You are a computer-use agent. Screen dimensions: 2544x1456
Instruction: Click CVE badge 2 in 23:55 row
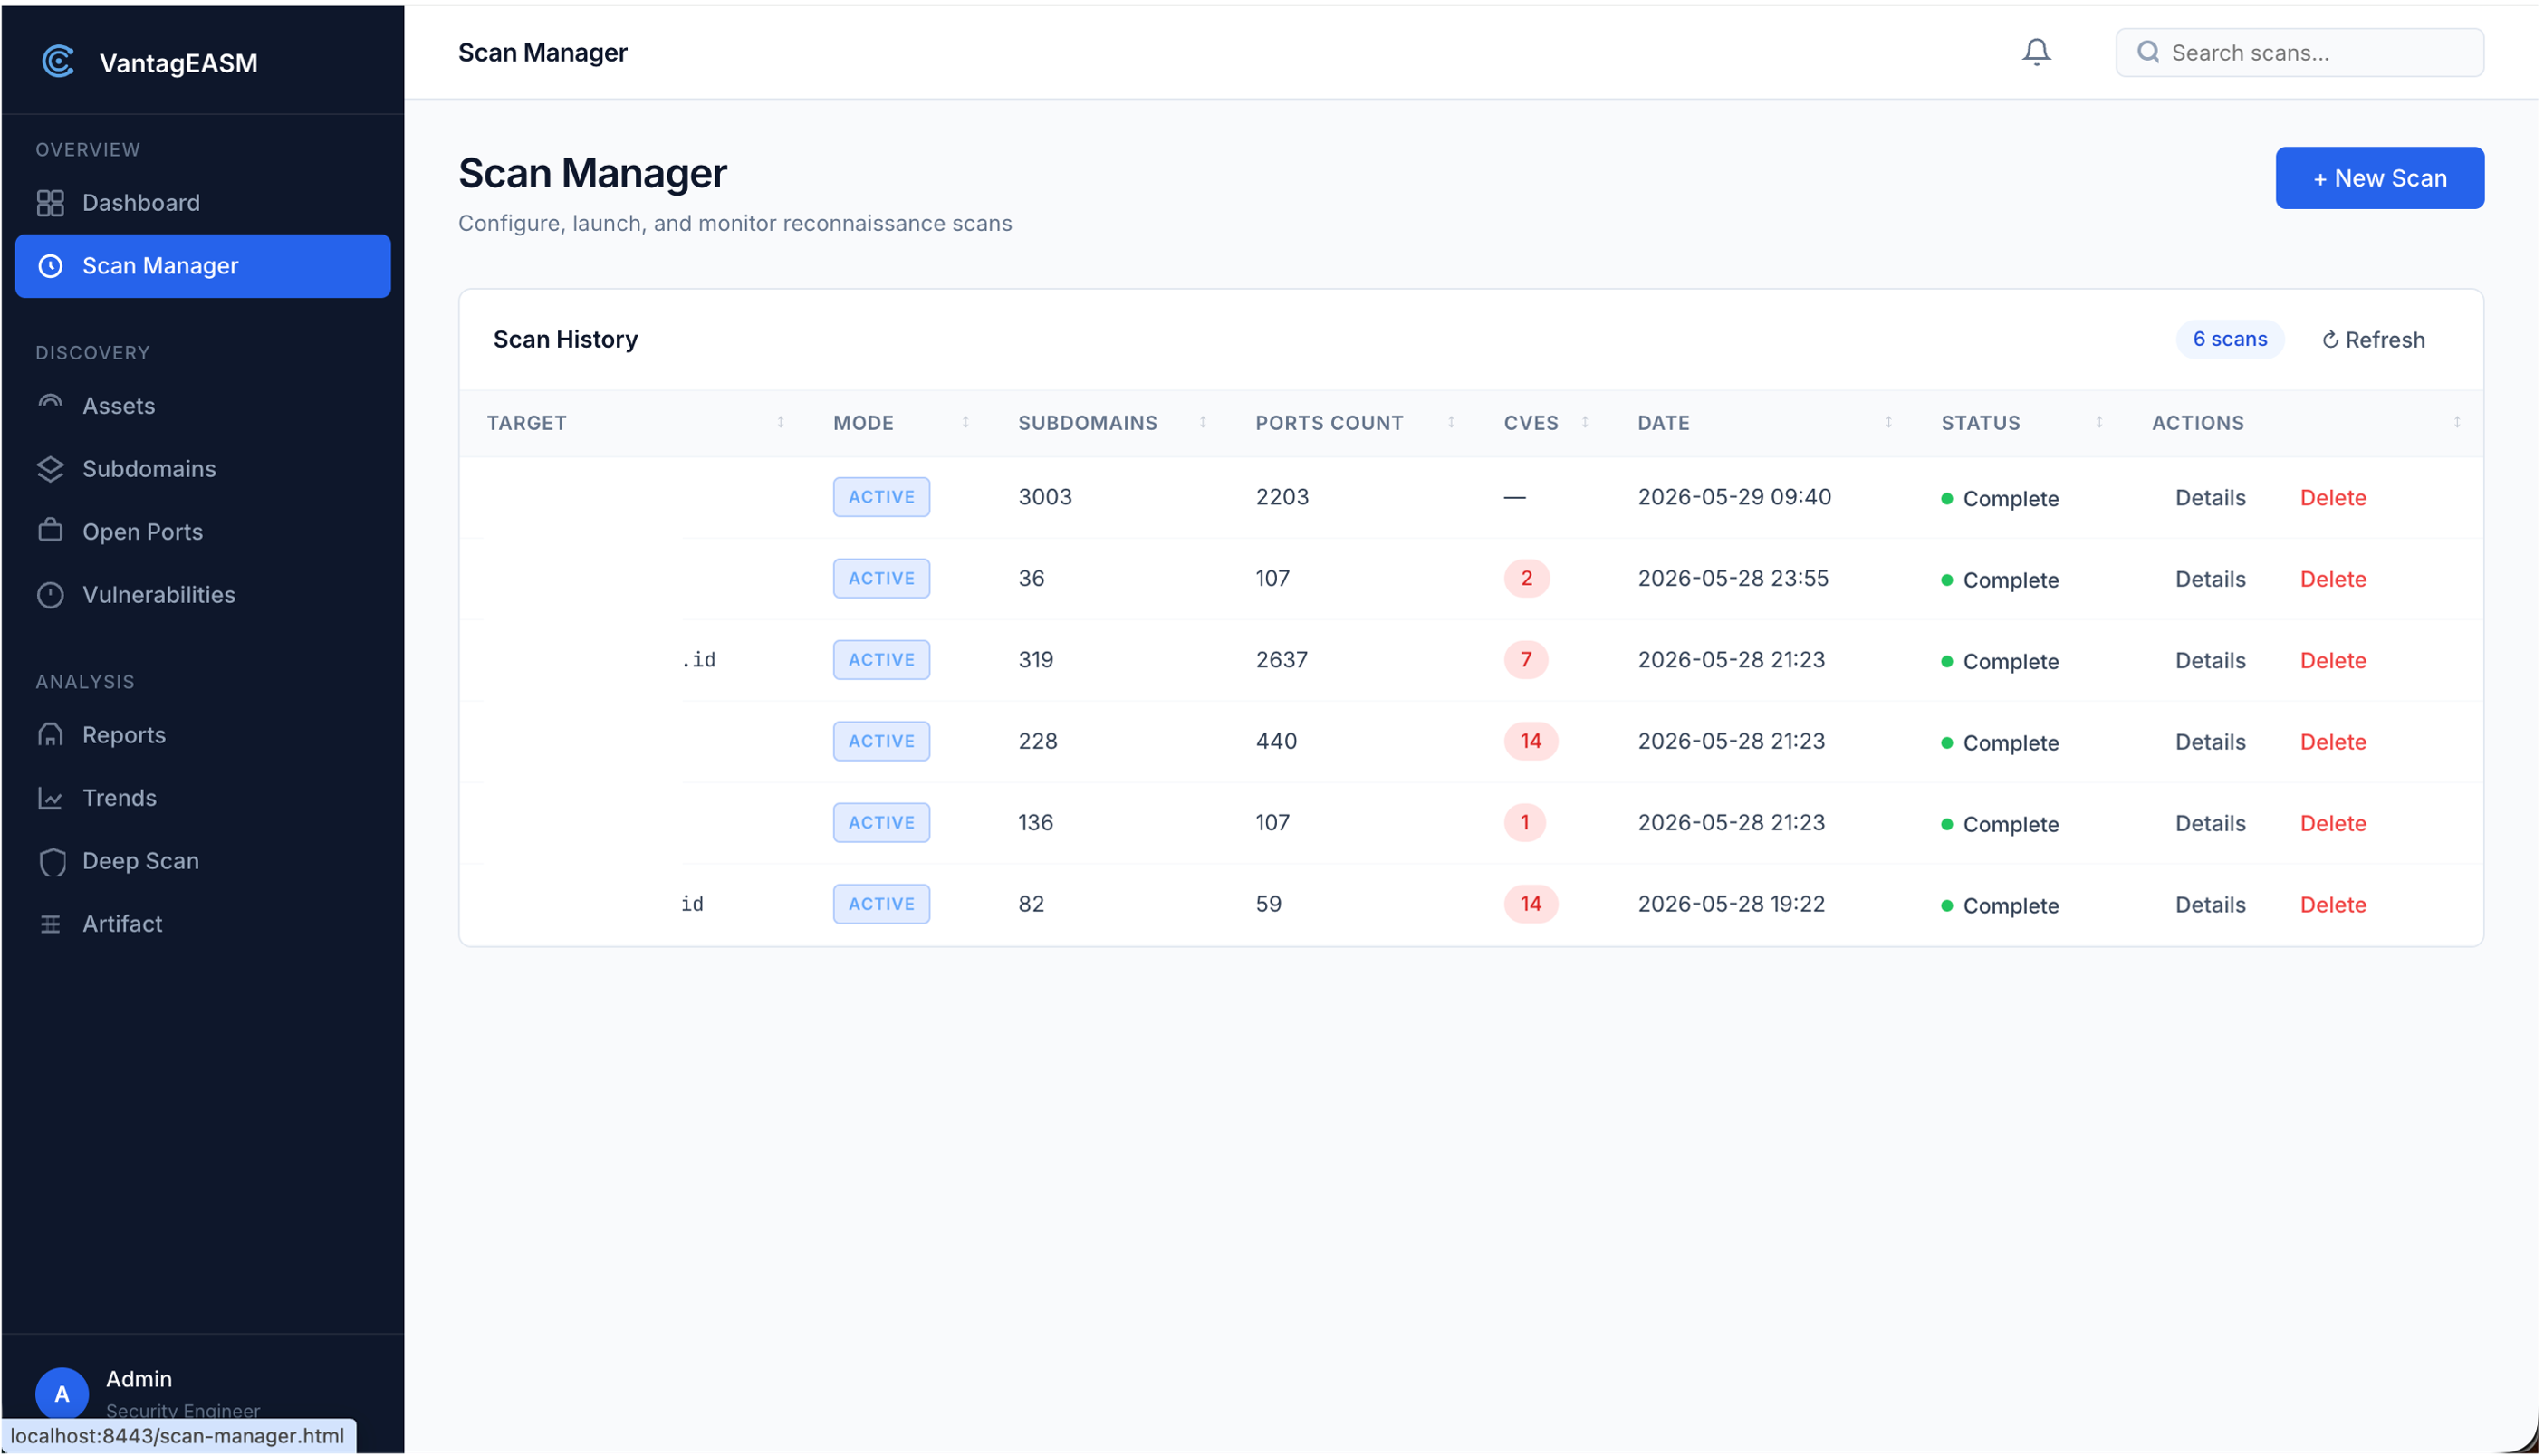pos(1527,578)
